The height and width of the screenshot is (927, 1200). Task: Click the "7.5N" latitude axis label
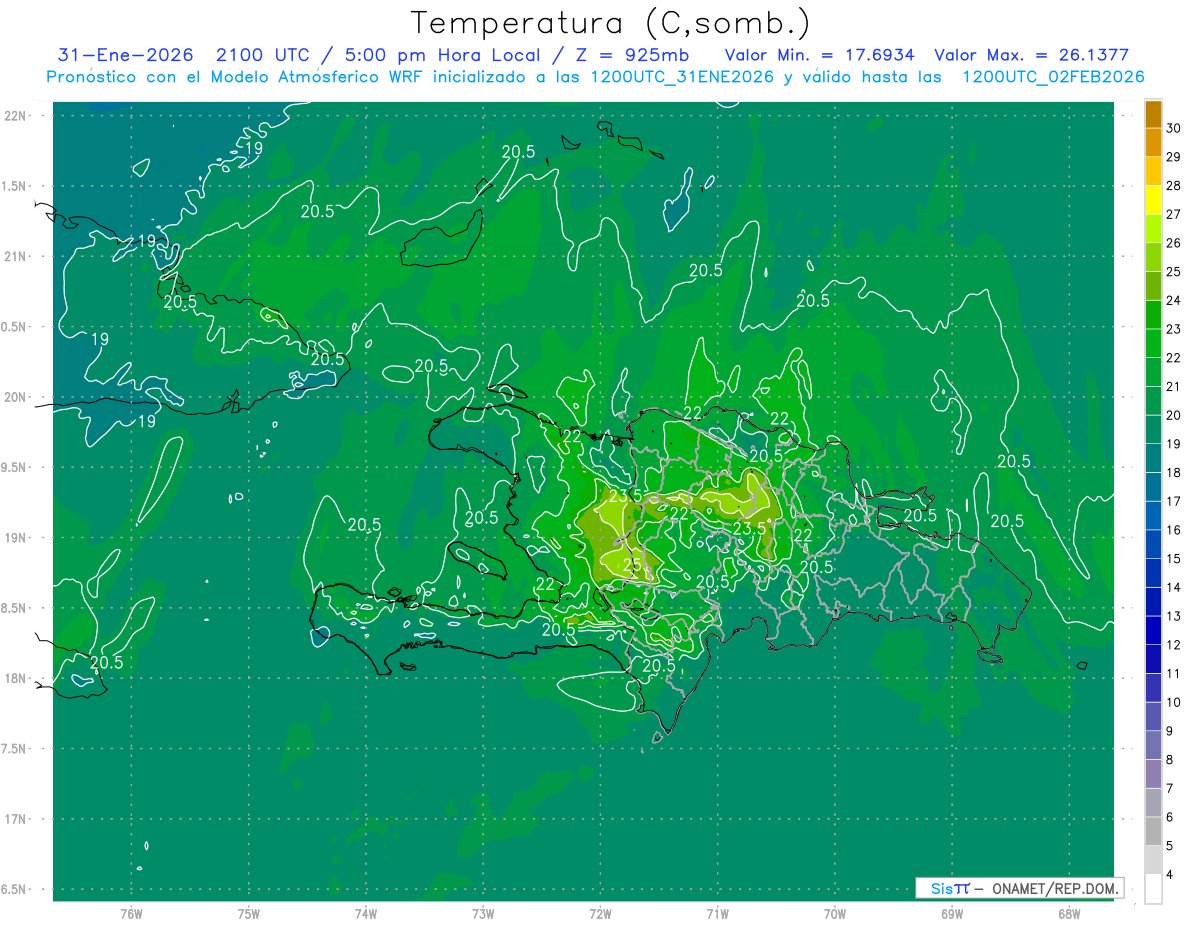pos(15,749)
